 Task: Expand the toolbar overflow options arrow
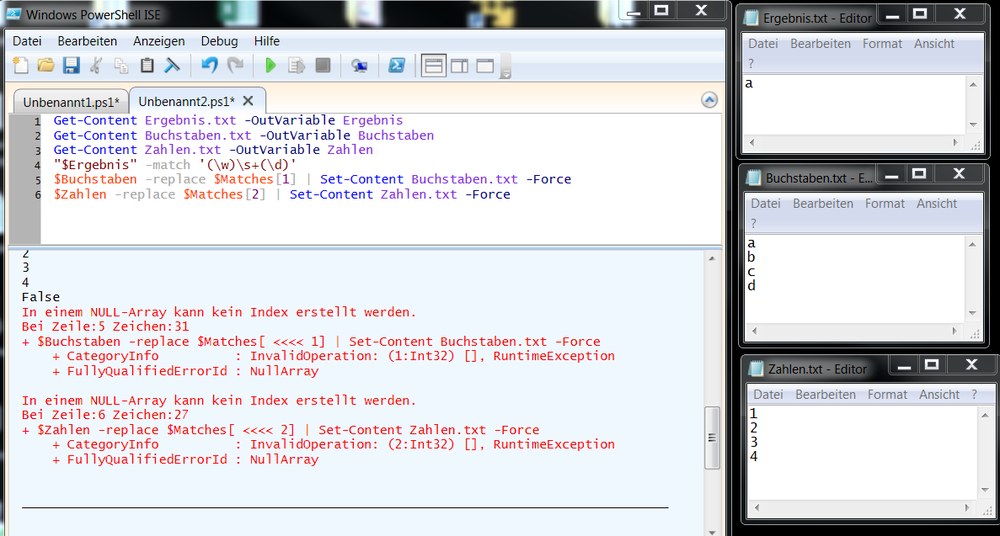[x=506, y=70]
